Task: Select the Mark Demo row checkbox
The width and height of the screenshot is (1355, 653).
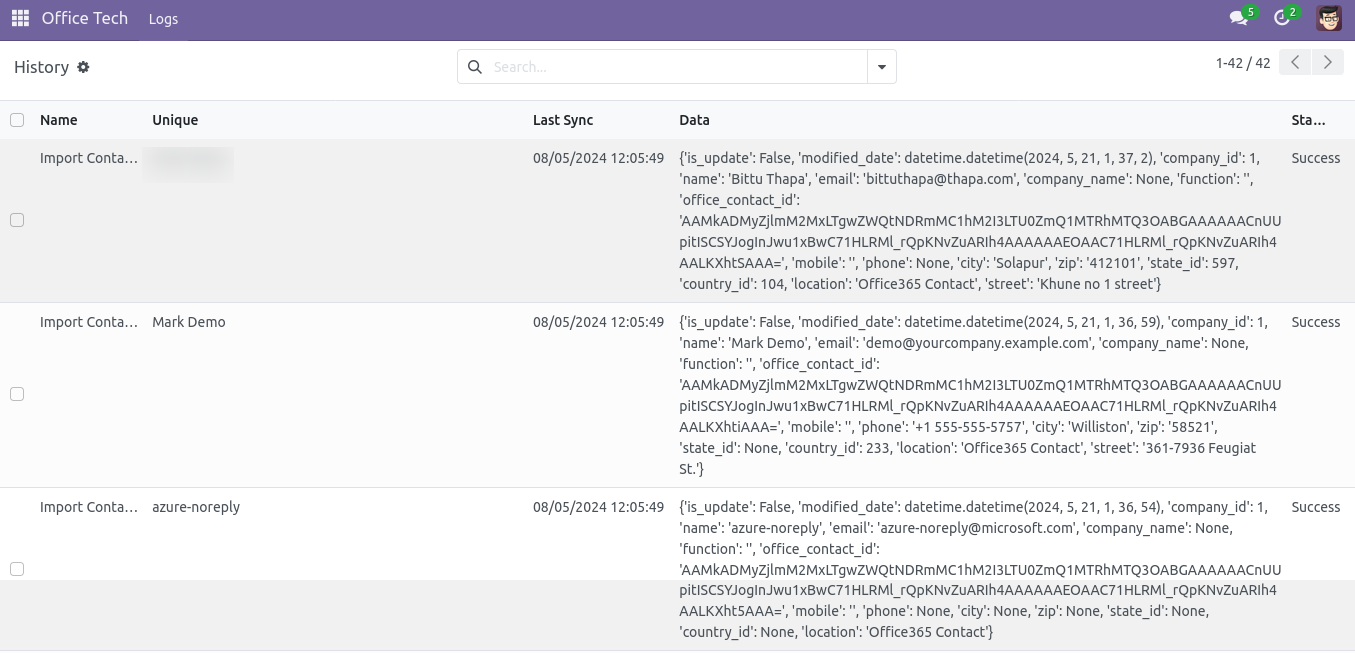Action: 17,394
